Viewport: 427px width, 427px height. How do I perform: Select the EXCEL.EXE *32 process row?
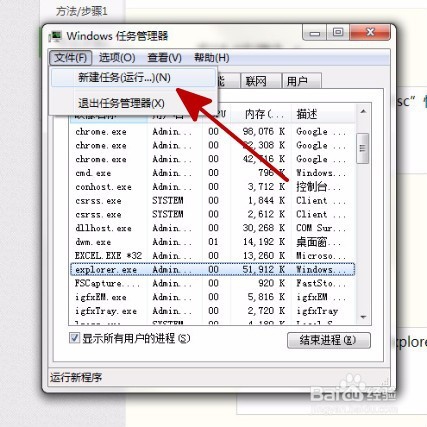(x=213, y=256)
